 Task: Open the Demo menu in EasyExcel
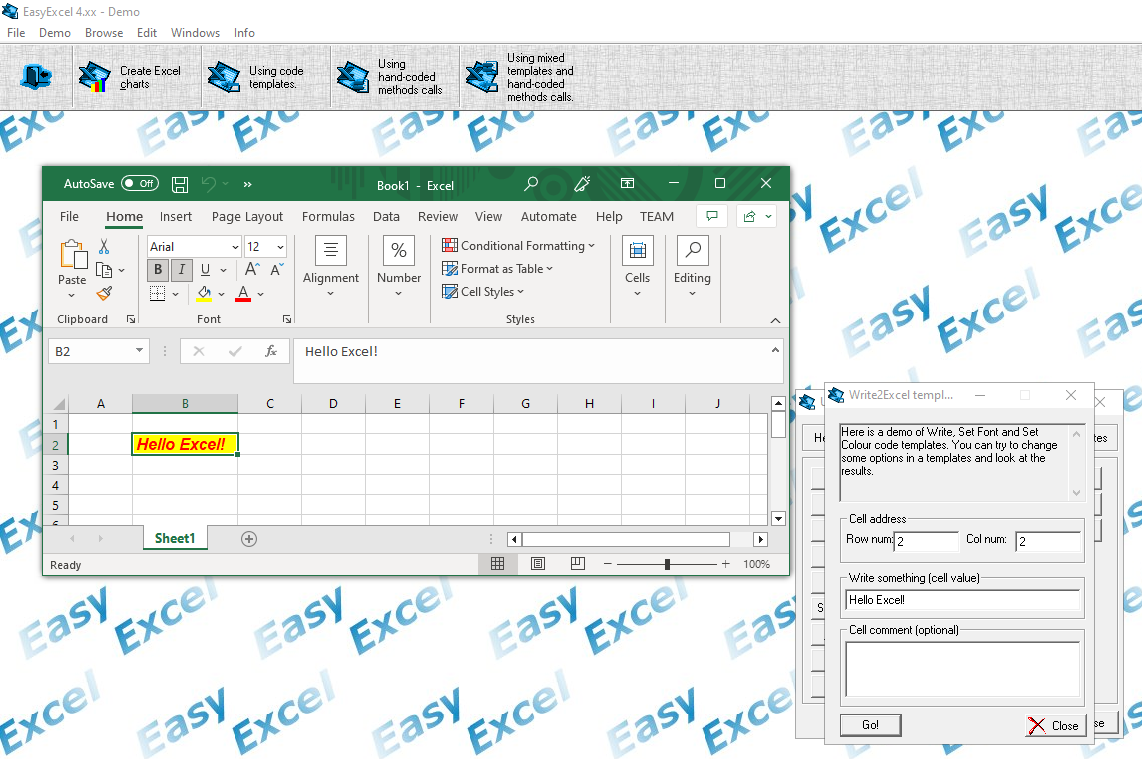coord(55,32)
